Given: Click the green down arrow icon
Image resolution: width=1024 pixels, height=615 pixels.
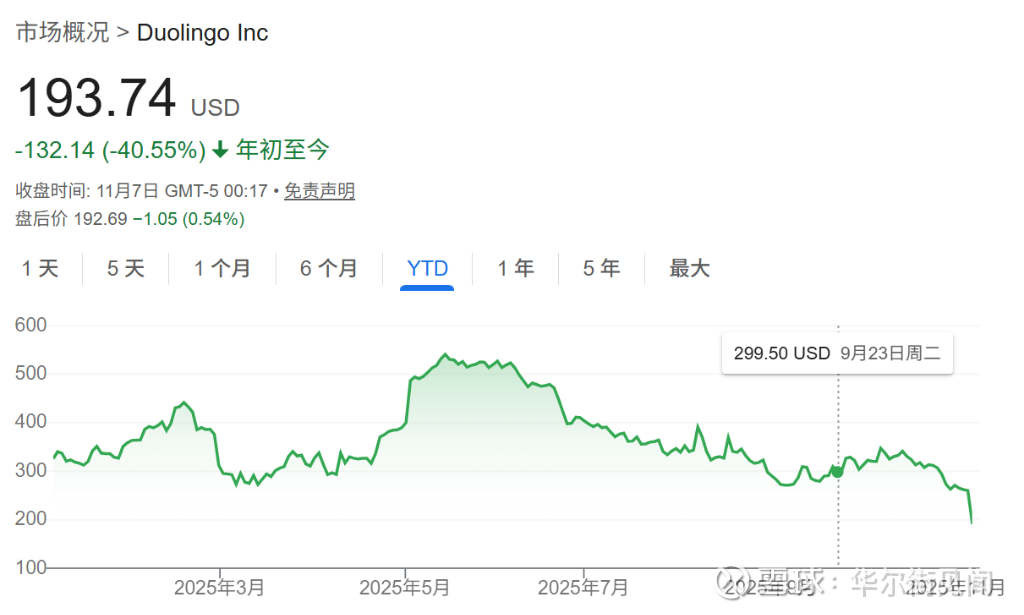Looking at the screenshot, I should point(220,151).
